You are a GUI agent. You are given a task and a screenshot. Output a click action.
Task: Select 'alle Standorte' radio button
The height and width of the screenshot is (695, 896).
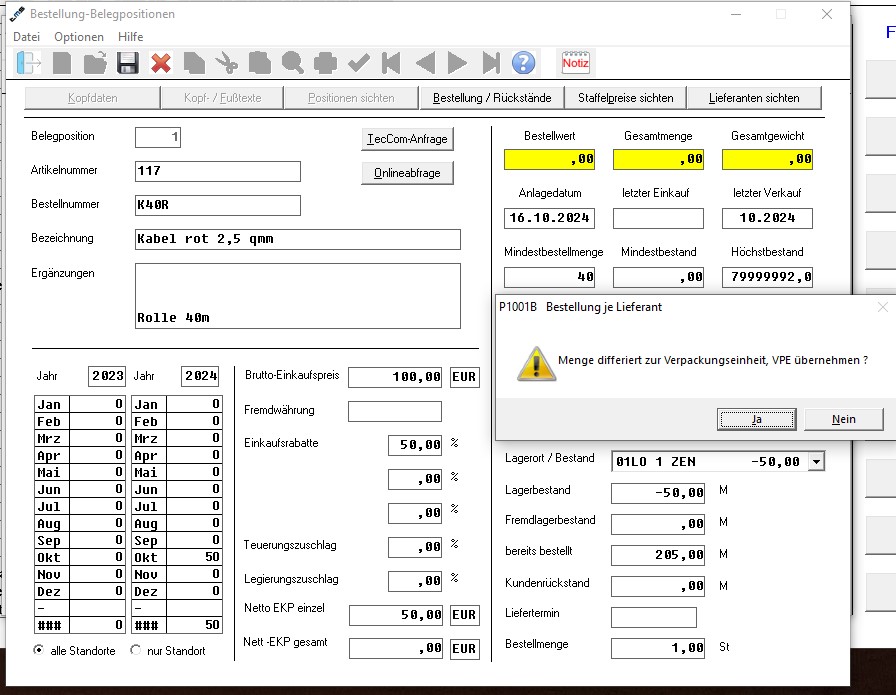tap(38, 650)
